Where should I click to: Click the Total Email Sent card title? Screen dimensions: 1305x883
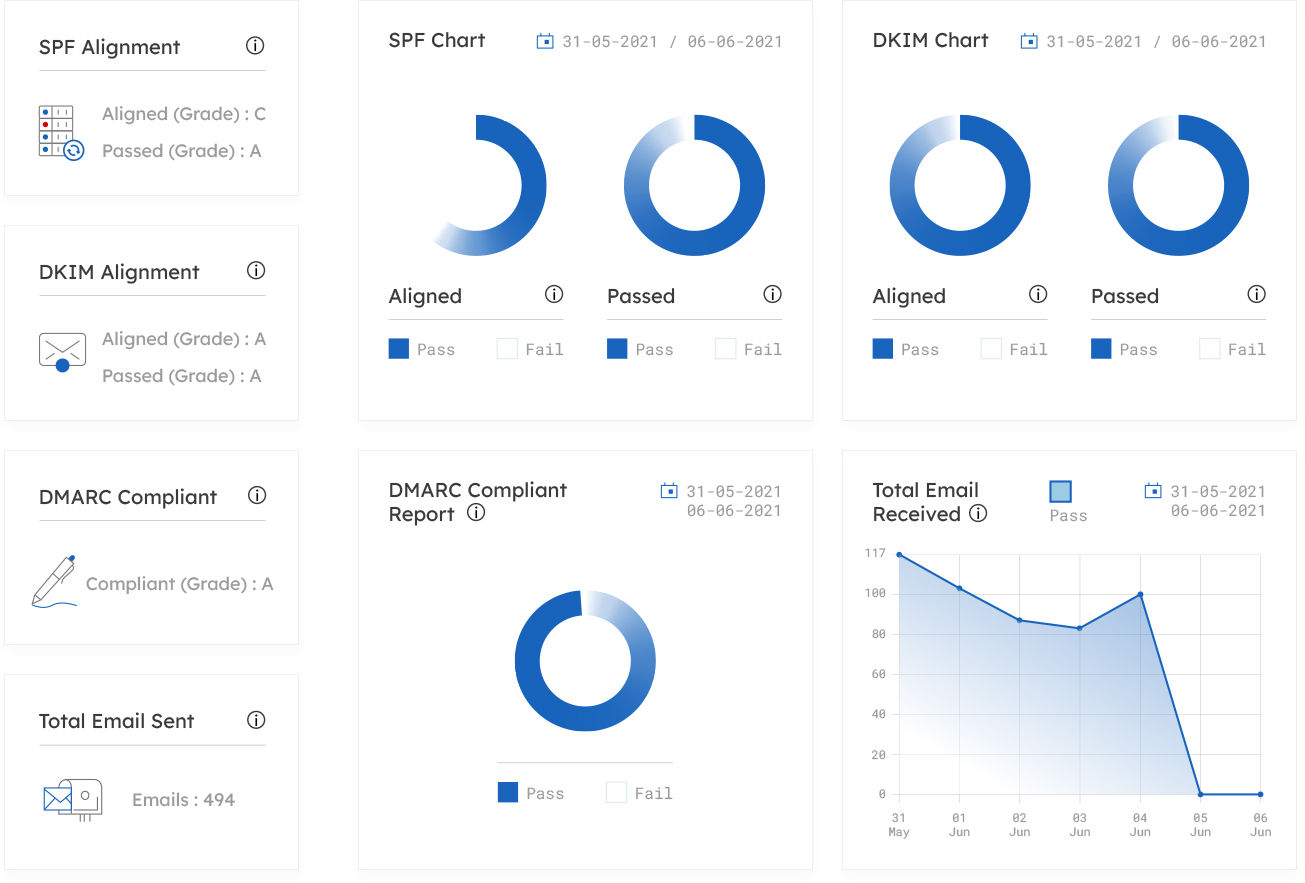pos(117,721)
